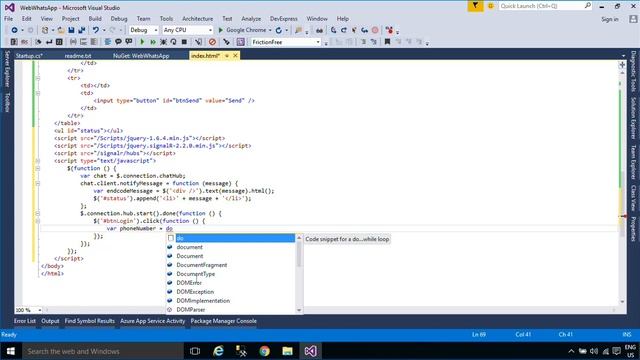Toggle the pin on the index.html tab
This screenshot has height=360, width=640.
point(227,56)
